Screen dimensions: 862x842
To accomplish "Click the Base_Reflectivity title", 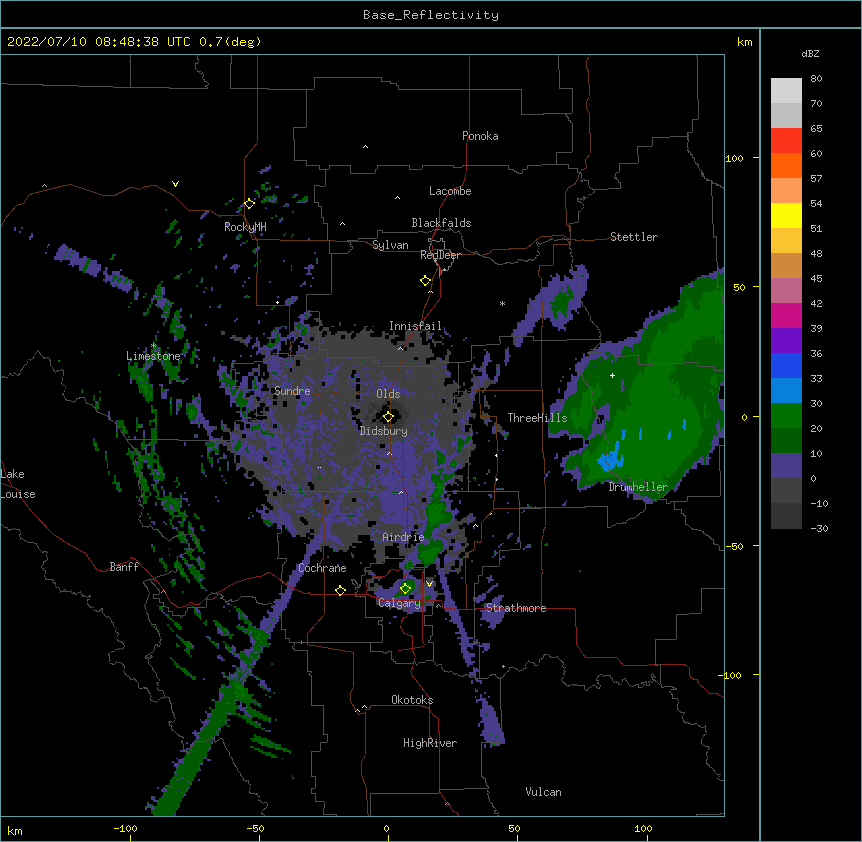I will tap(431, 15).
